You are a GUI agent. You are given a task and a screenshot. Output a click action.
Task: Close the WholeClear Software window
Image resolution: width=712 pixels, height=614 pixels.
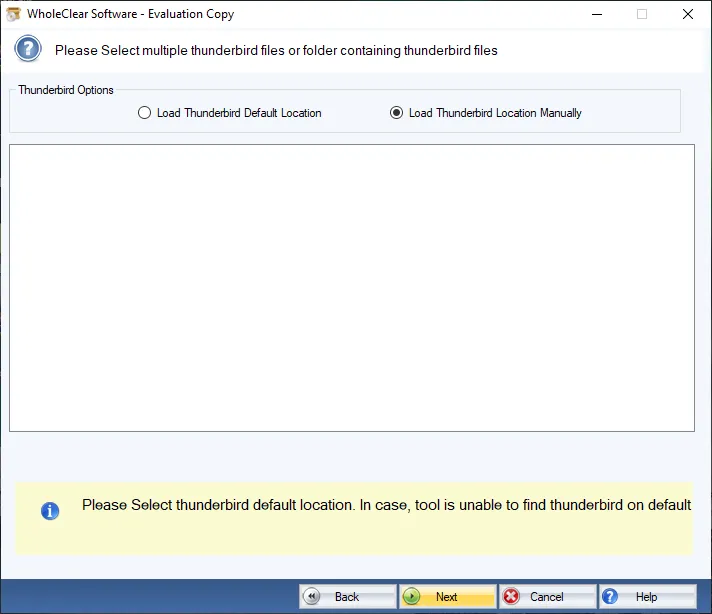tap(688, 14)
